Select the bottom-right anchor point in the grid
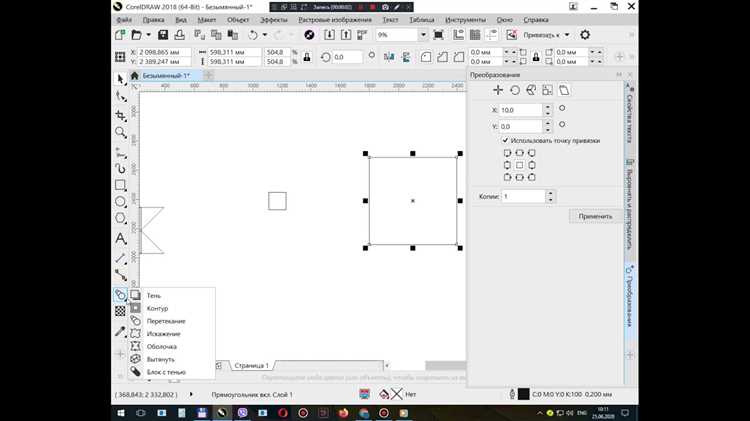Image resolution: width=750 pixels, height=421 pixels. (531, 177)
